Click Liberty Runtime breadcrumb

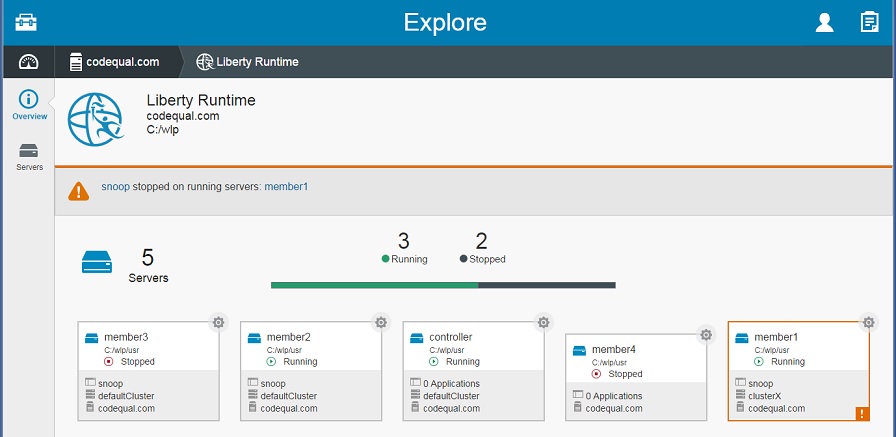pos(247,62)
